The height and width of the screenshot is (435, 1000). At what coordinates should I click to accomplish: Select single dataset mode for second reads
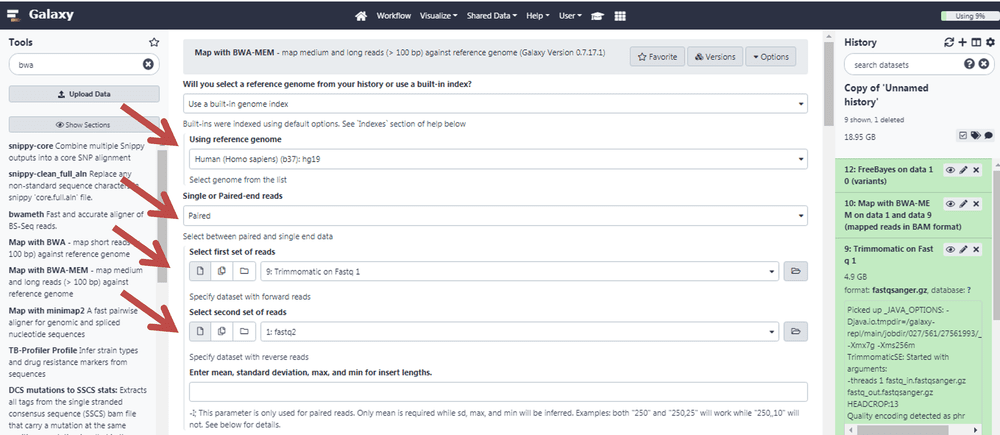tap(200, 332)
